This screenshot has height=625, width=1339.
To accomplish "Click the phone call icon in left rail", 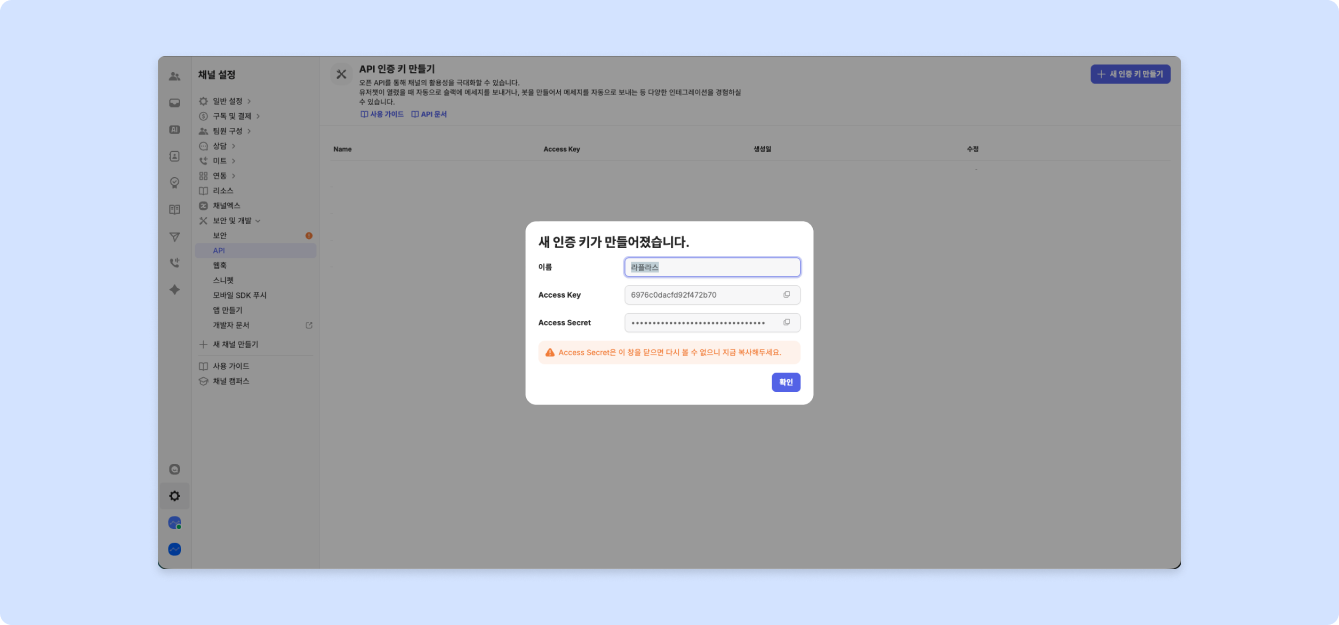I will pyautogui.click(x=175, y=263).
